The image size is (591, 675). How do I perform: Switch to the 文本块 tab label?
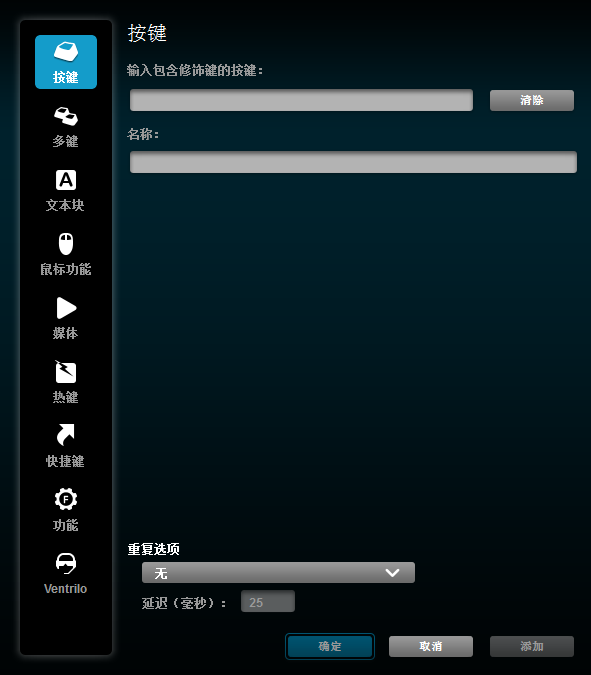point(65,205)
